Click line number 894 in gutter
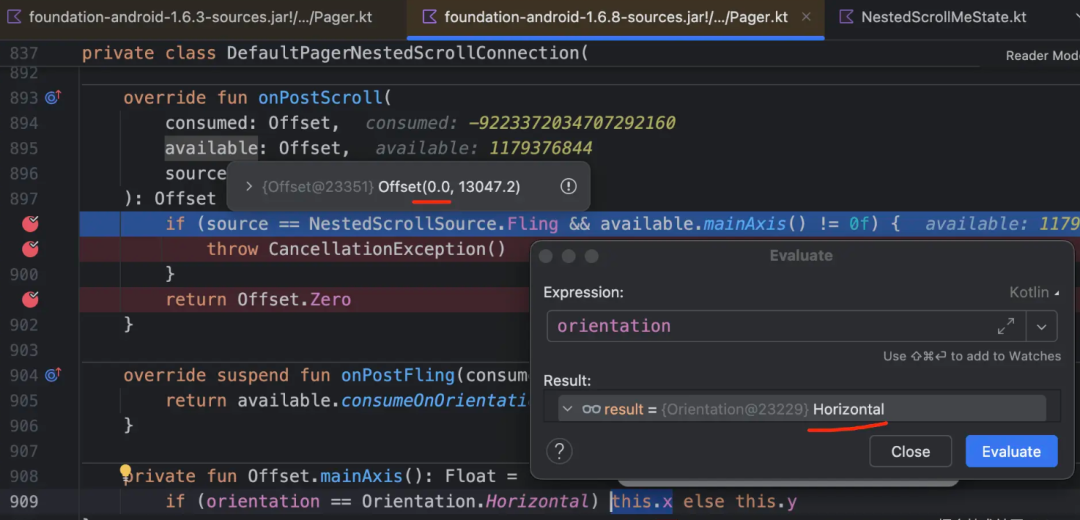The image size is (1080, 520). click(x=24, y=123)
